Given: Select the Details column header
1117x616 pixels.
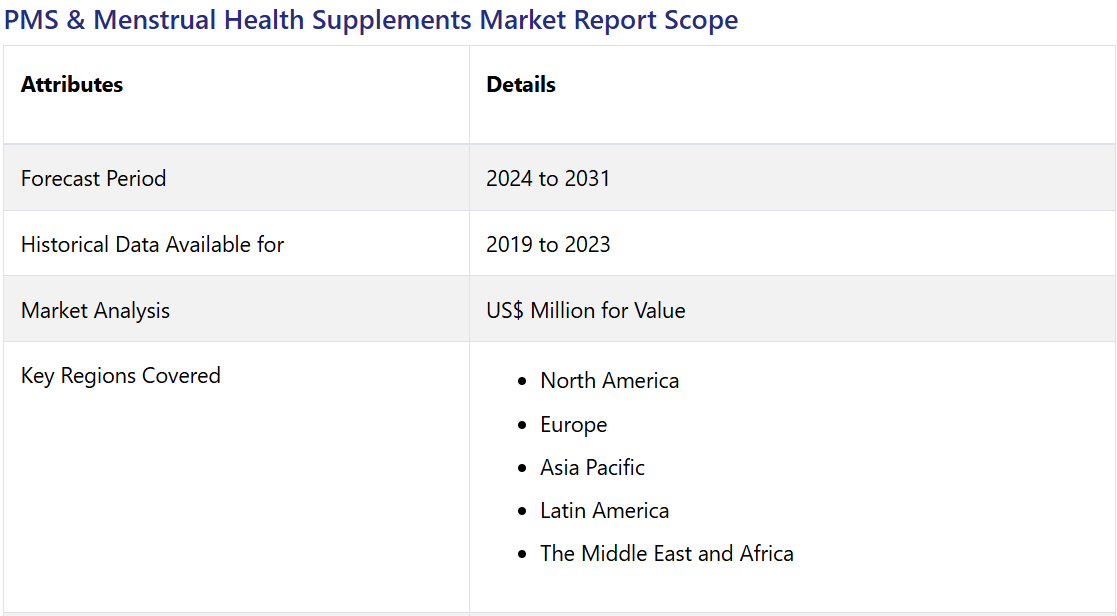Looking at the screenshot, I should point(521,85).
